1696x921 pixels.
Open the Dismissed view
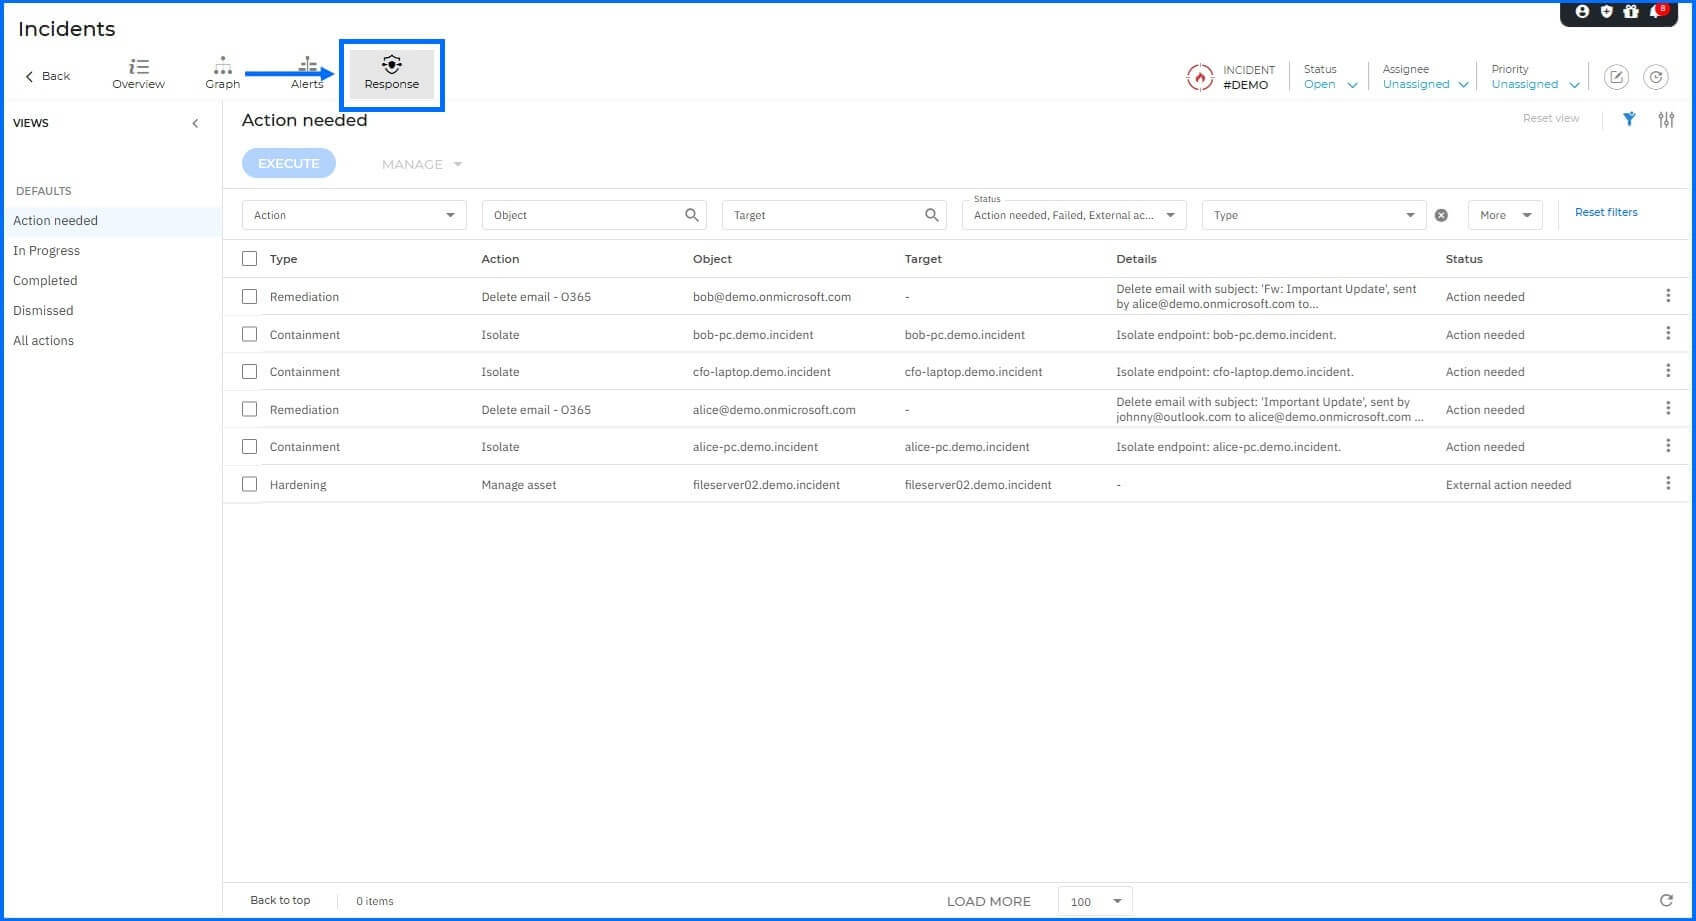(43, 310)
